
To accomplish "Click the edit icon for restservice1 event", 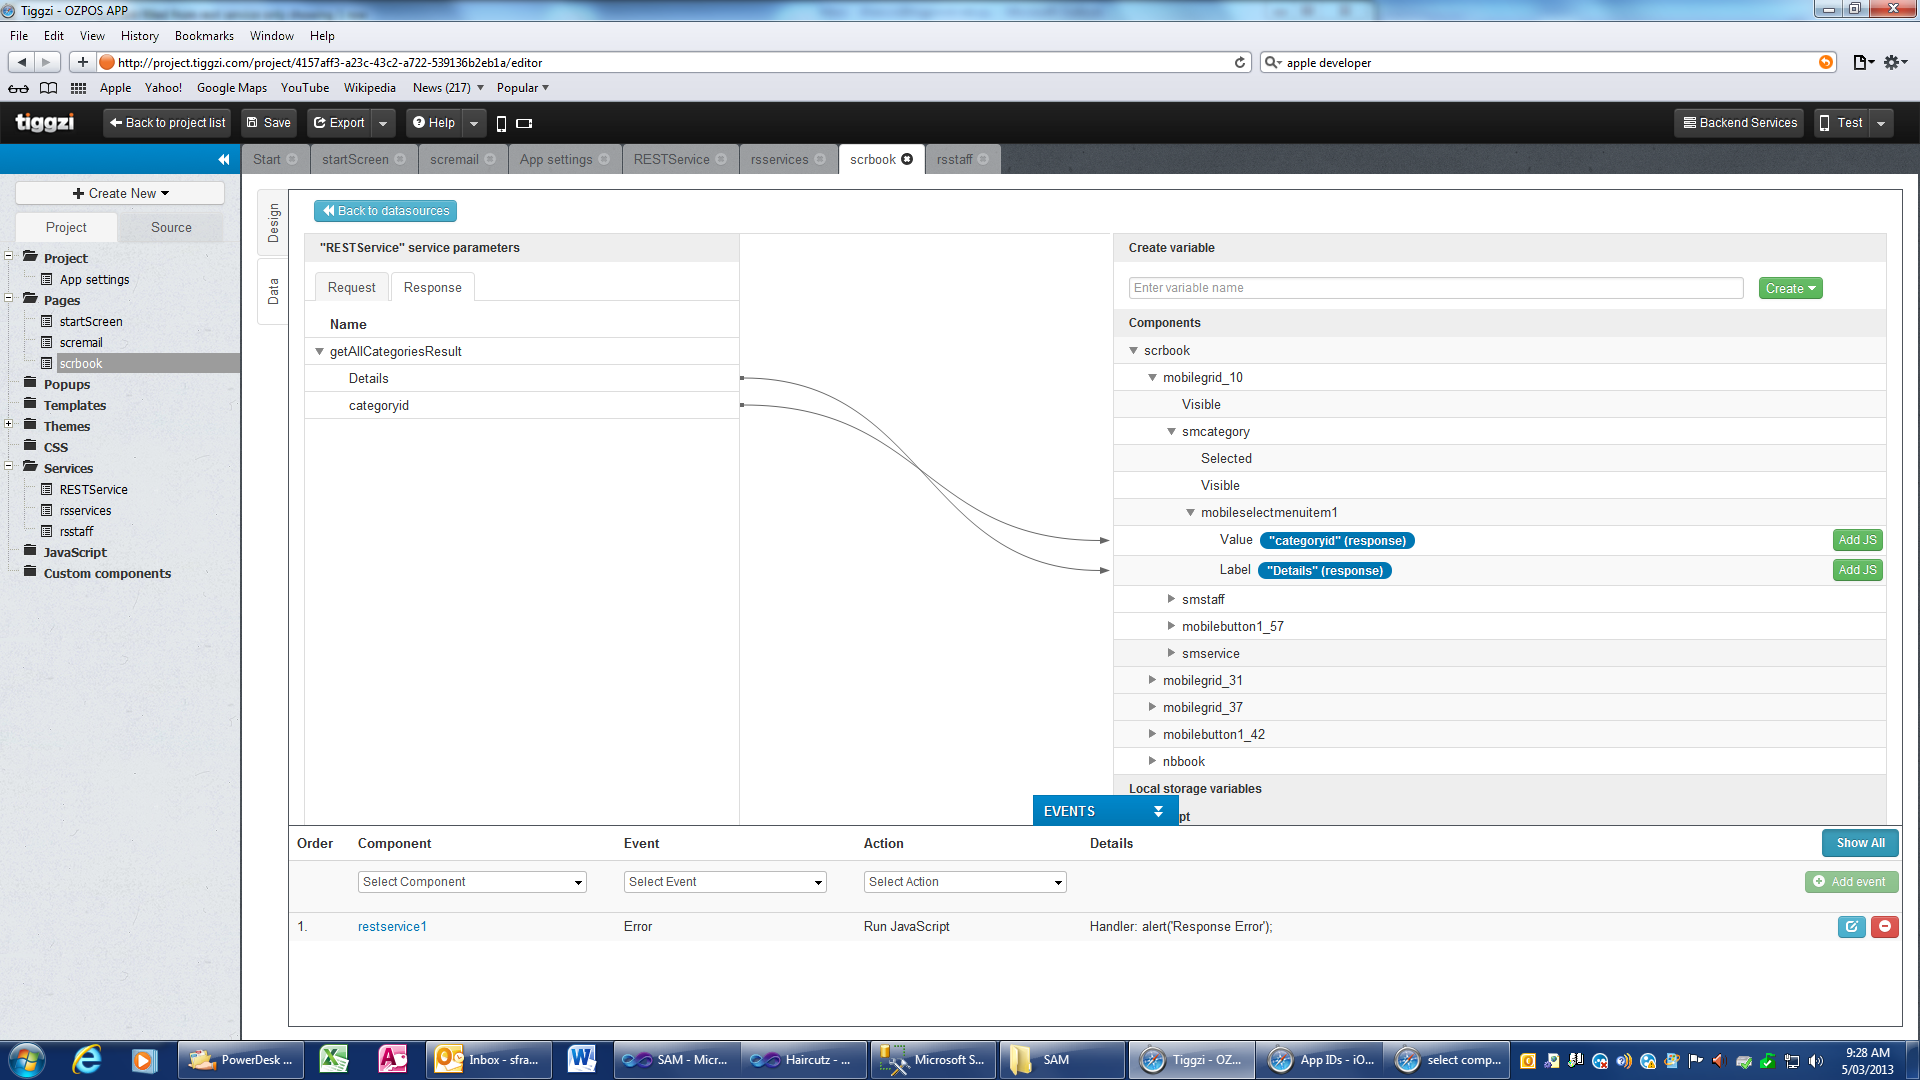I will point(1851,926).
